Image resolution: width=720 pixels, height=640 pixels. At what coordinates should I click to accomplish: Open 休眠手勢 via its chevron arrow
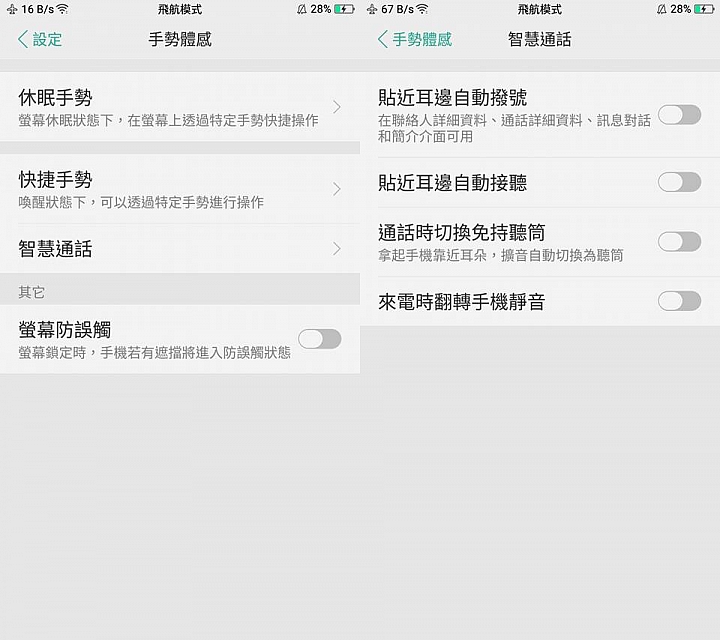337,107
